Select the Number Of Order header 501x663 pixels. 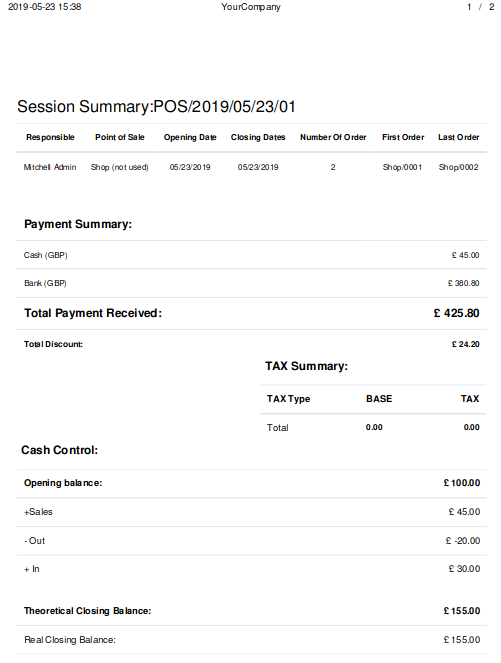pyautogui.click(x=333, y=137)
